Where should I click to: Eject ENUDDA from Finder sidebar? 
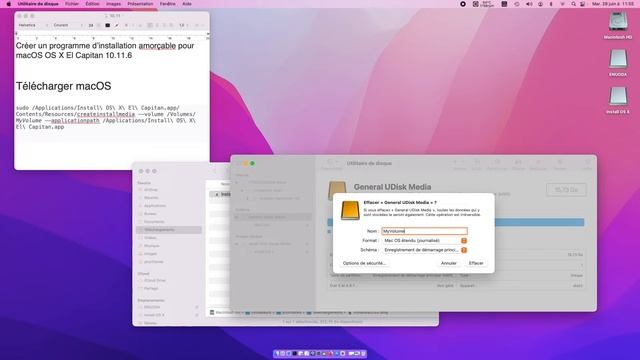(x=197, y=307)
